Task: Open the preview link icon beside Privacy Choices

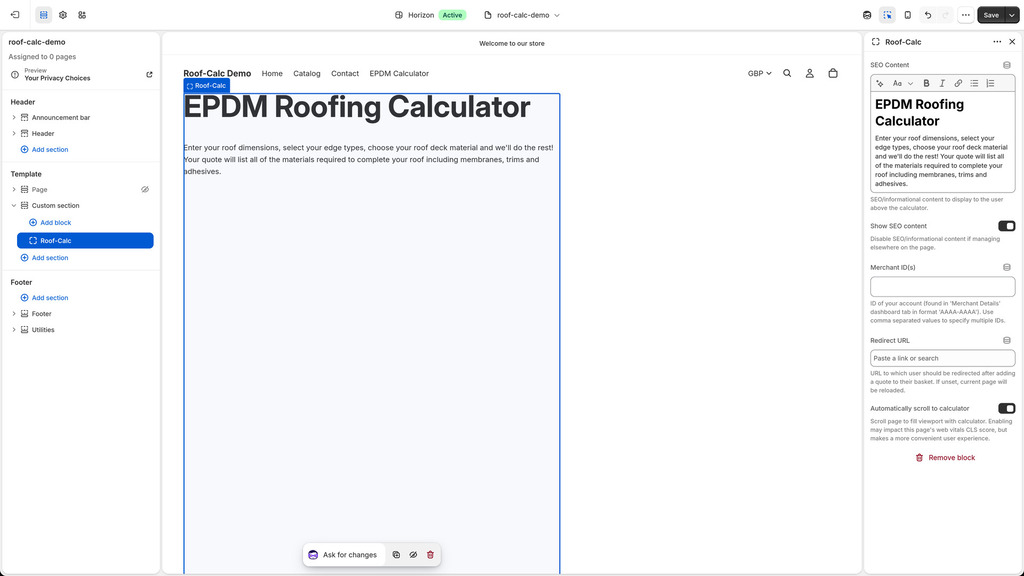Action: pyautogui.click(x=149, y=74)
